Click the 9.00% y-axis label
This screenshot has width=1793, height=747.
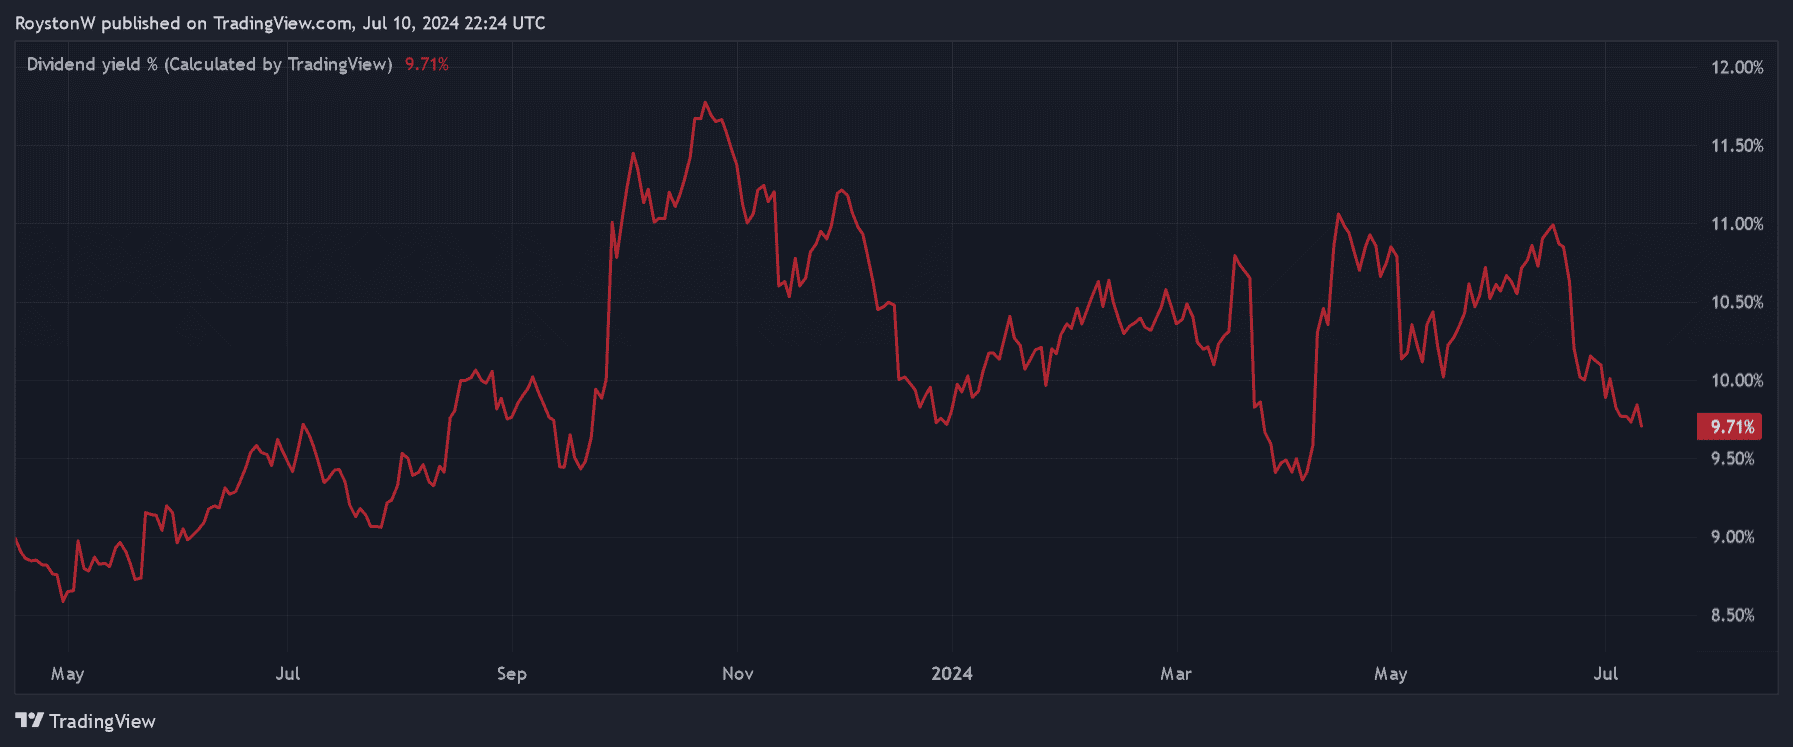click(1732, 537)
